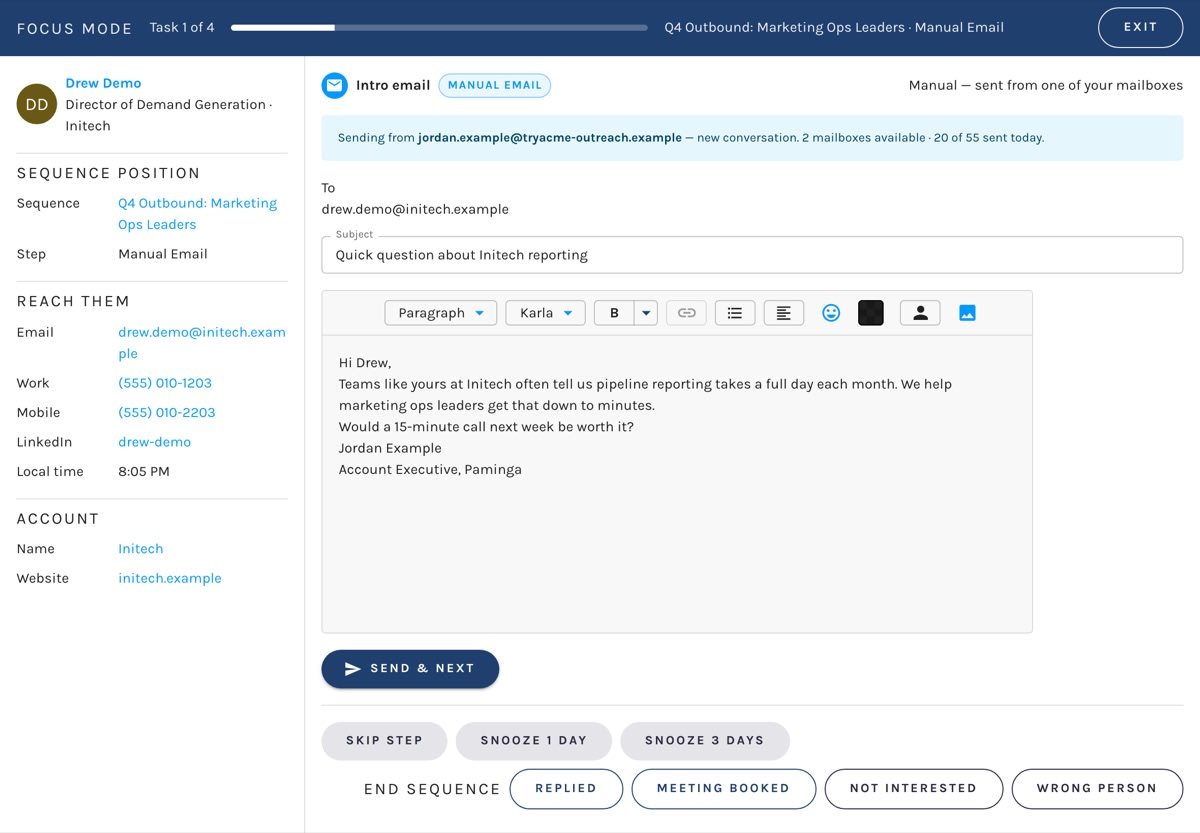Screen dimensions: 1200x833
Task: Click the 'Manual Email' step value
Action: (163, 254)
